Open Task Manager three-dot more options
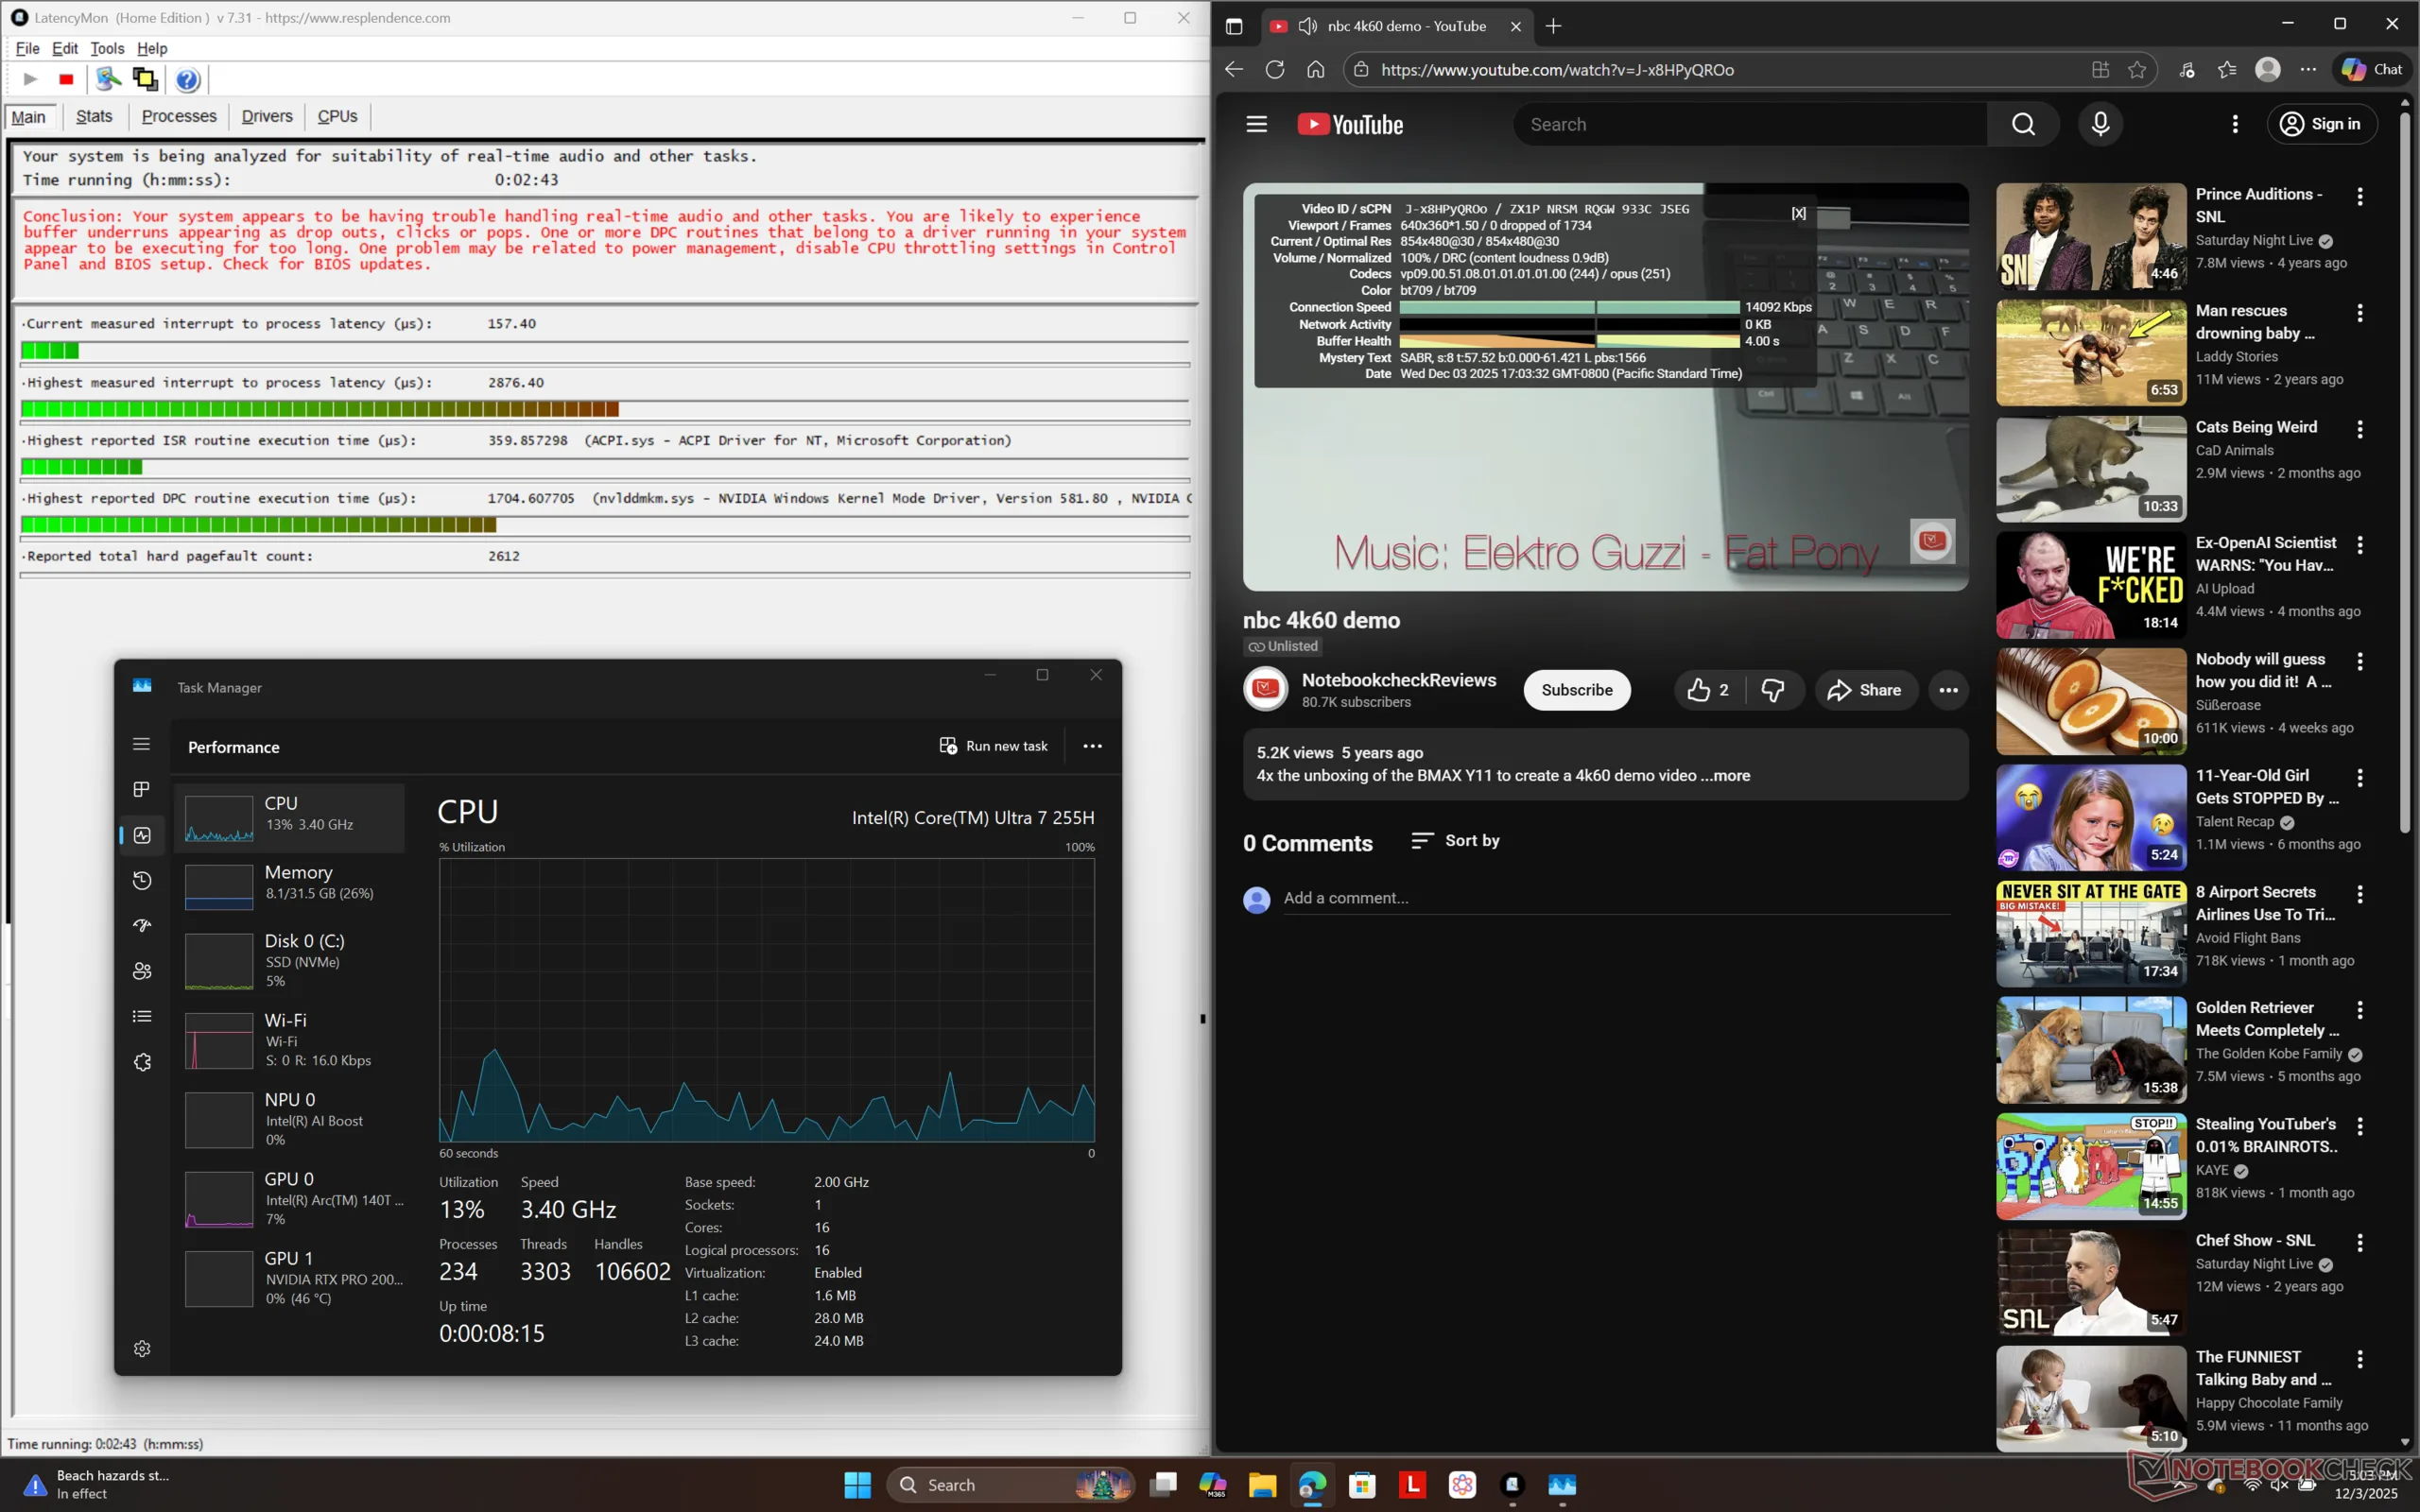2420x1512 pixels. coord(1092,746)
